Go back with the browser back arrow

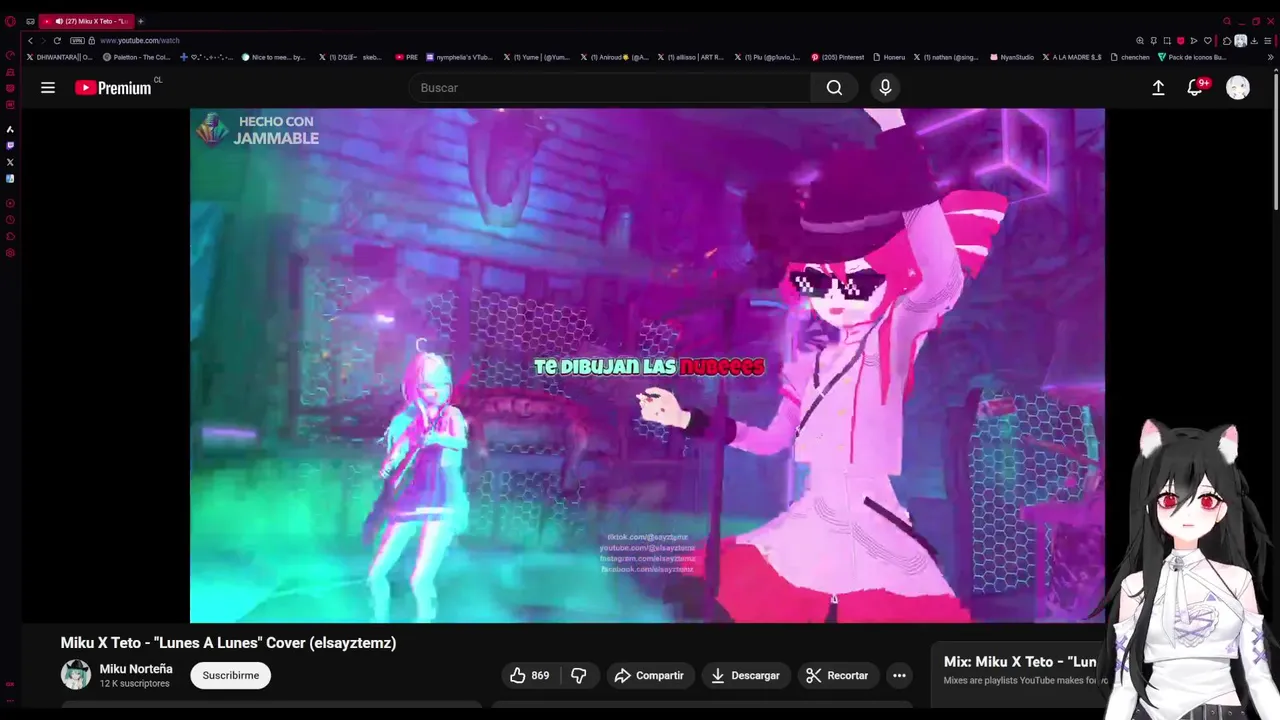tap(30, 41)
